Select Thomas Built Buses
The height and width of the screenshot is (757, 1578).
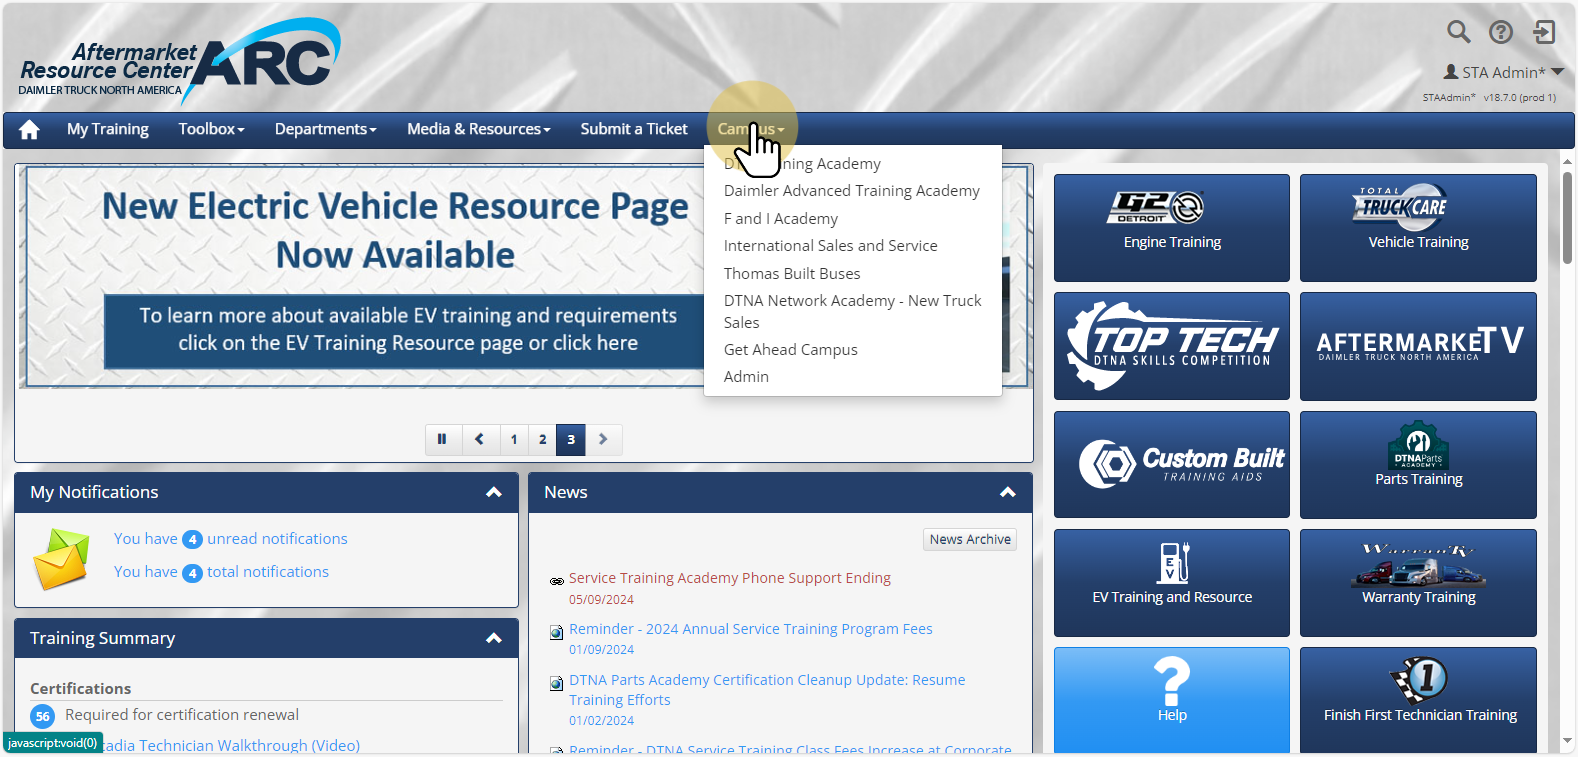click(x=792, y=274)
